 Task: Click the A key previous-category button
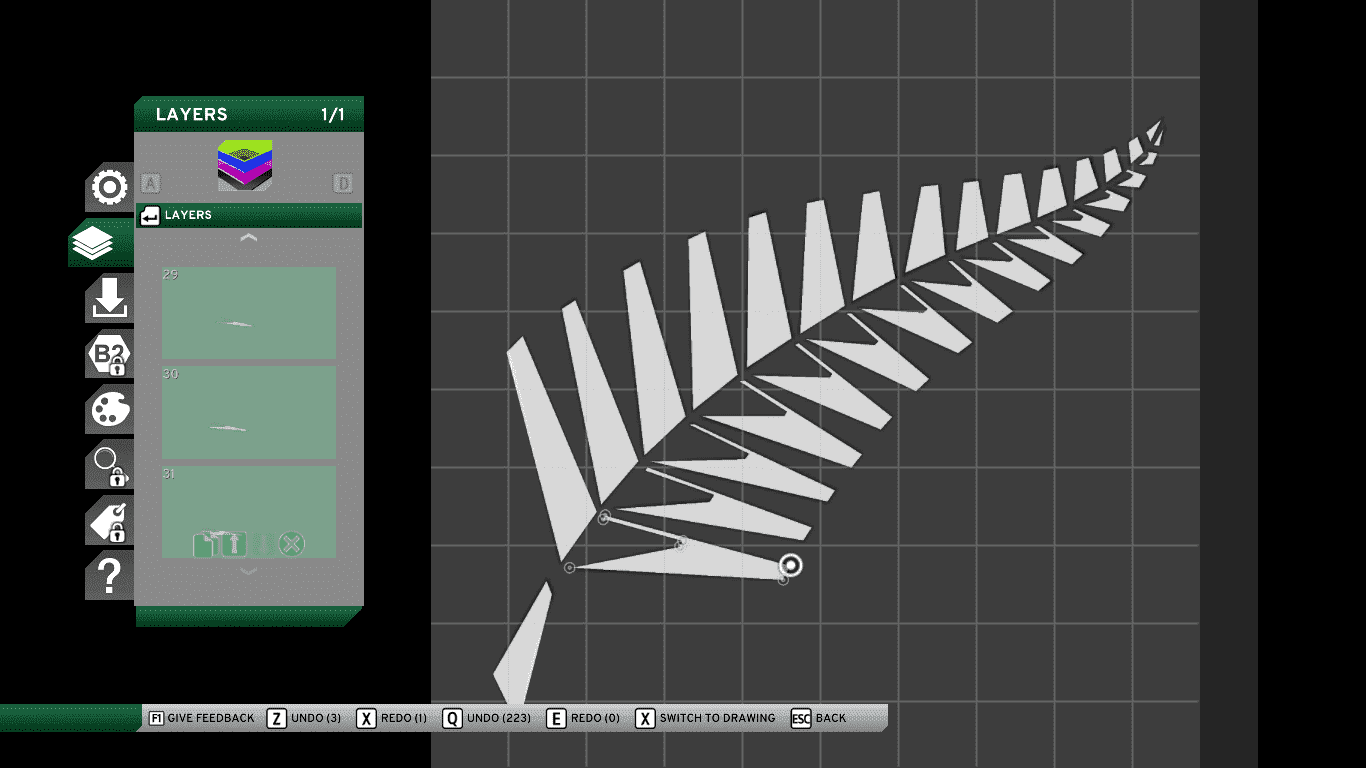point(151,183)
